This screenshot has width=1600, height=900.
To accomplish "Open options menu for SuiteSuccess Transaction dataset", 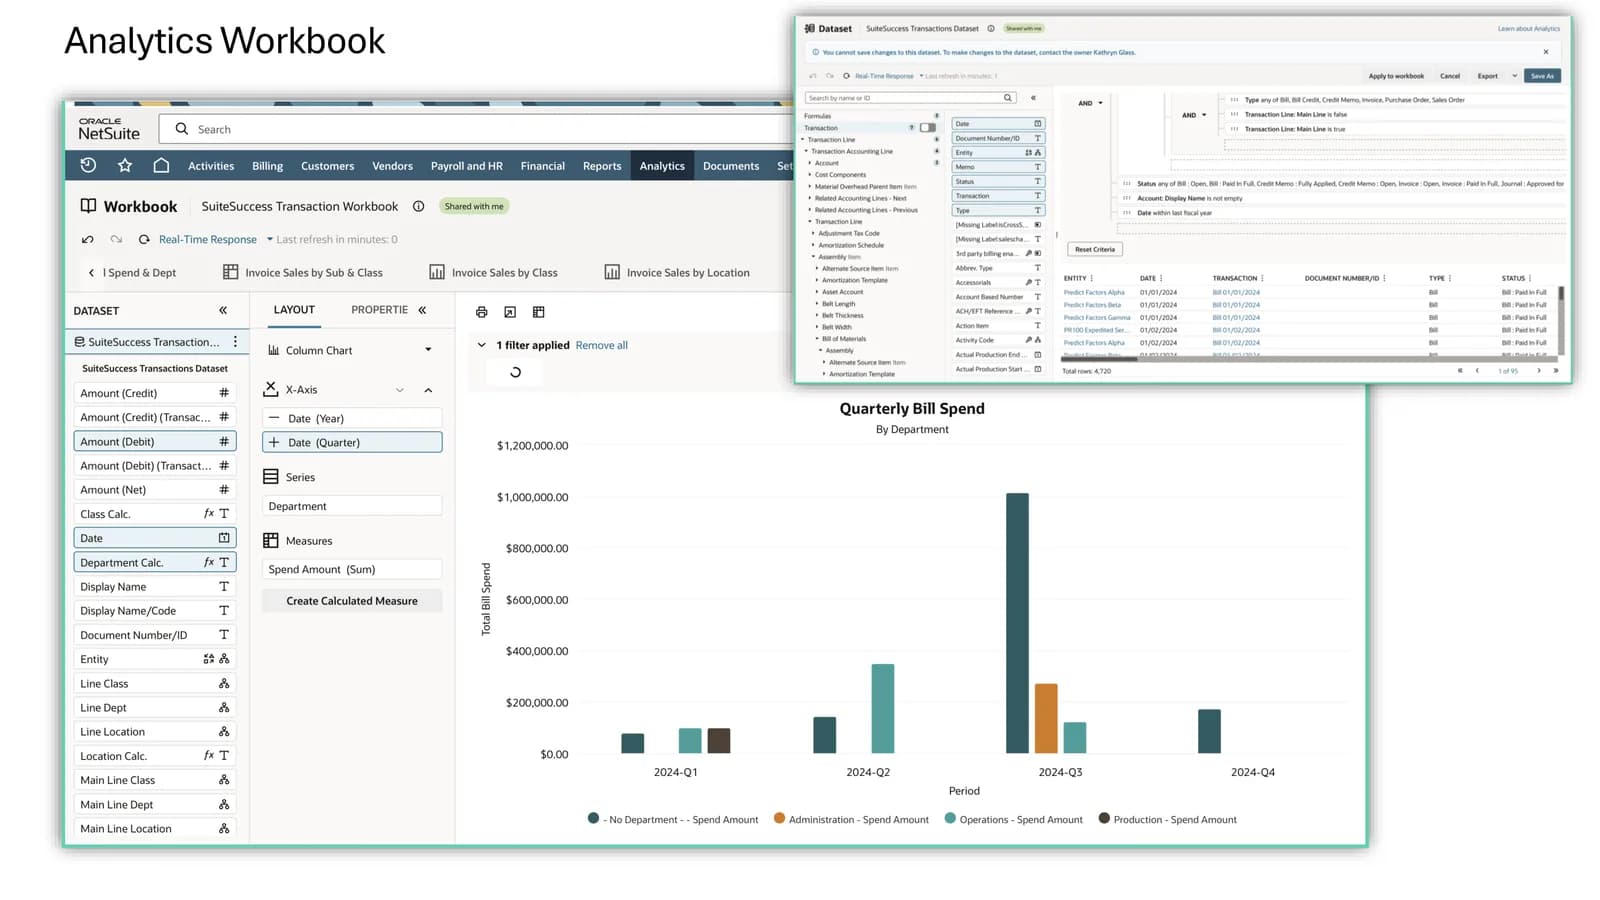I will tap(235, 341).
